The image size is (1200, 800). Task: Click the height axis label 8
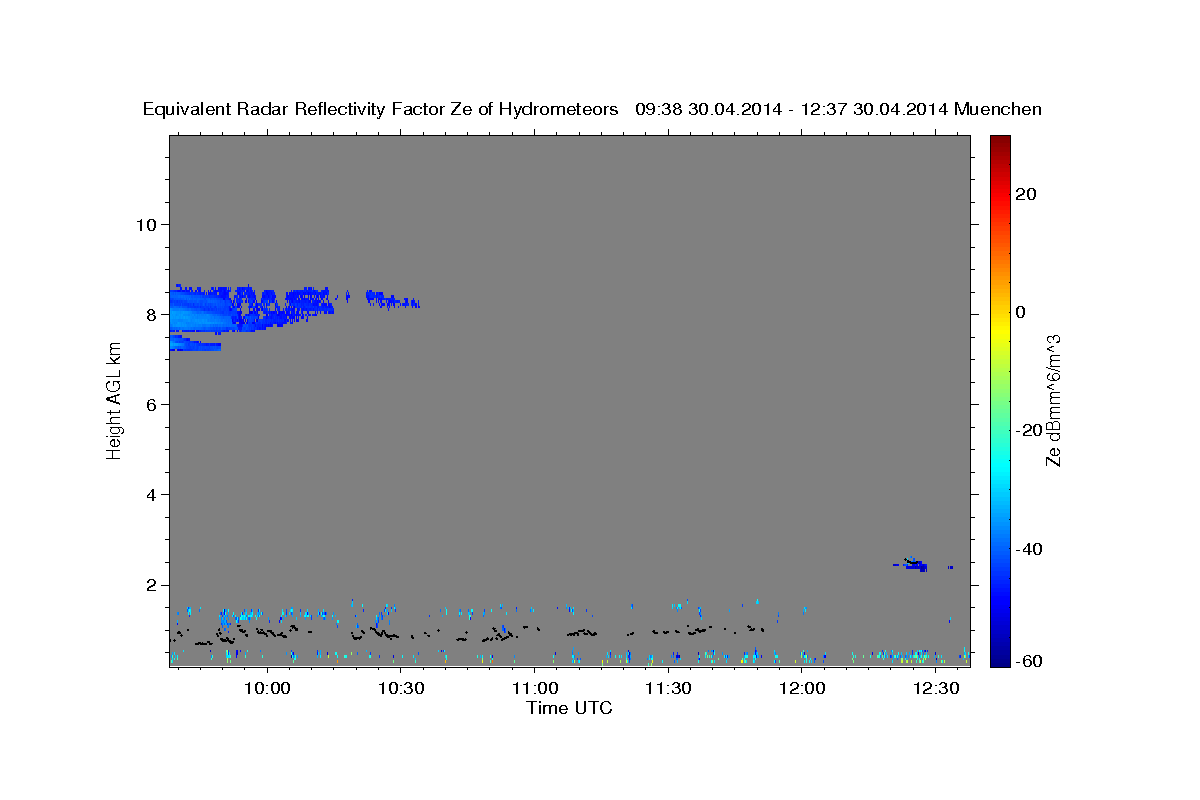tap(150, 314)
